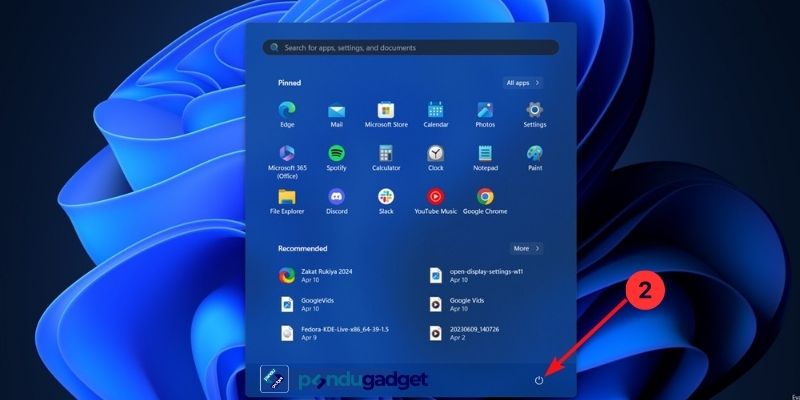Launch Notepad

(485, 158)
